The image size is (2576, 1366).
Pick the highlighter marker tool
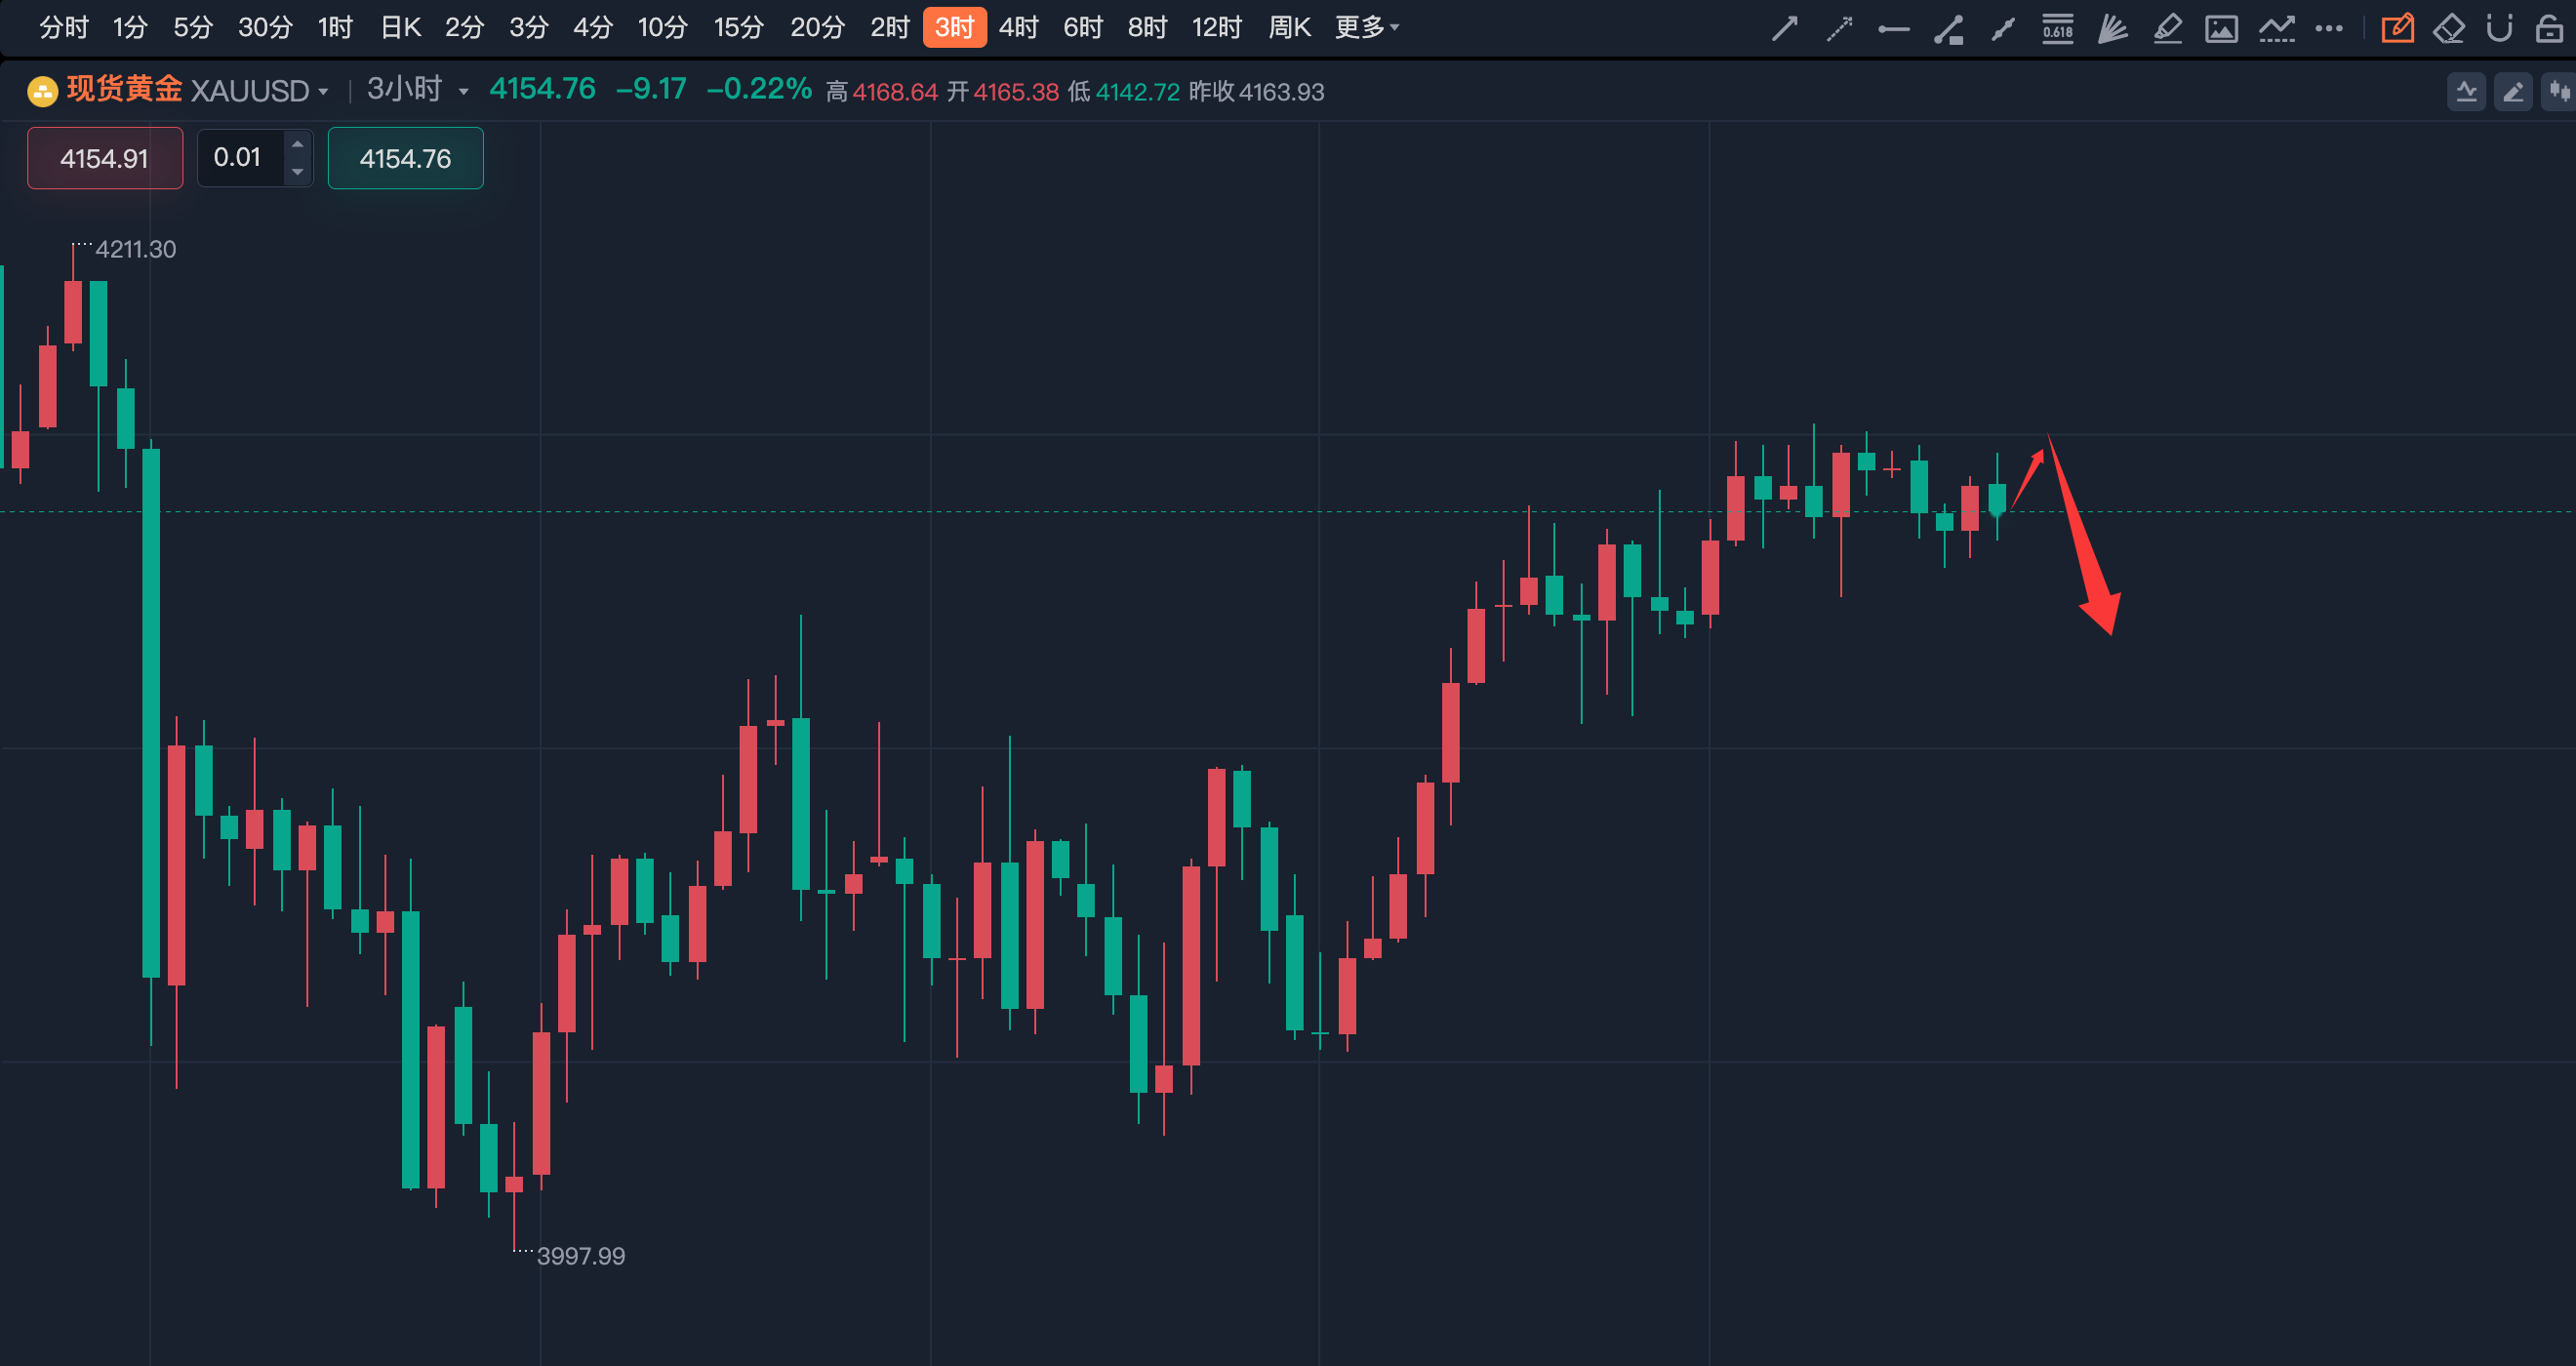[x=2167, y=29]
